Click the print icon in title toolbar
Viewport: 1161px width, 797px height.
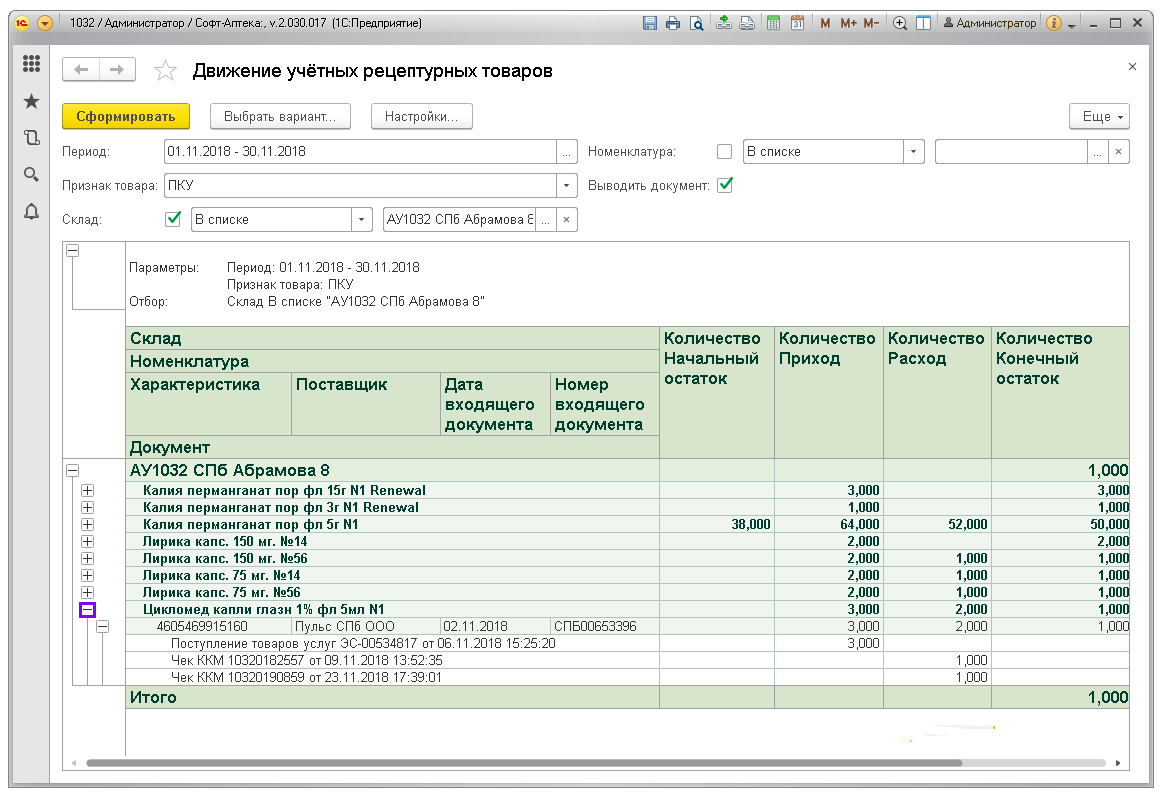pyautogui.click(x=673, y=23)
